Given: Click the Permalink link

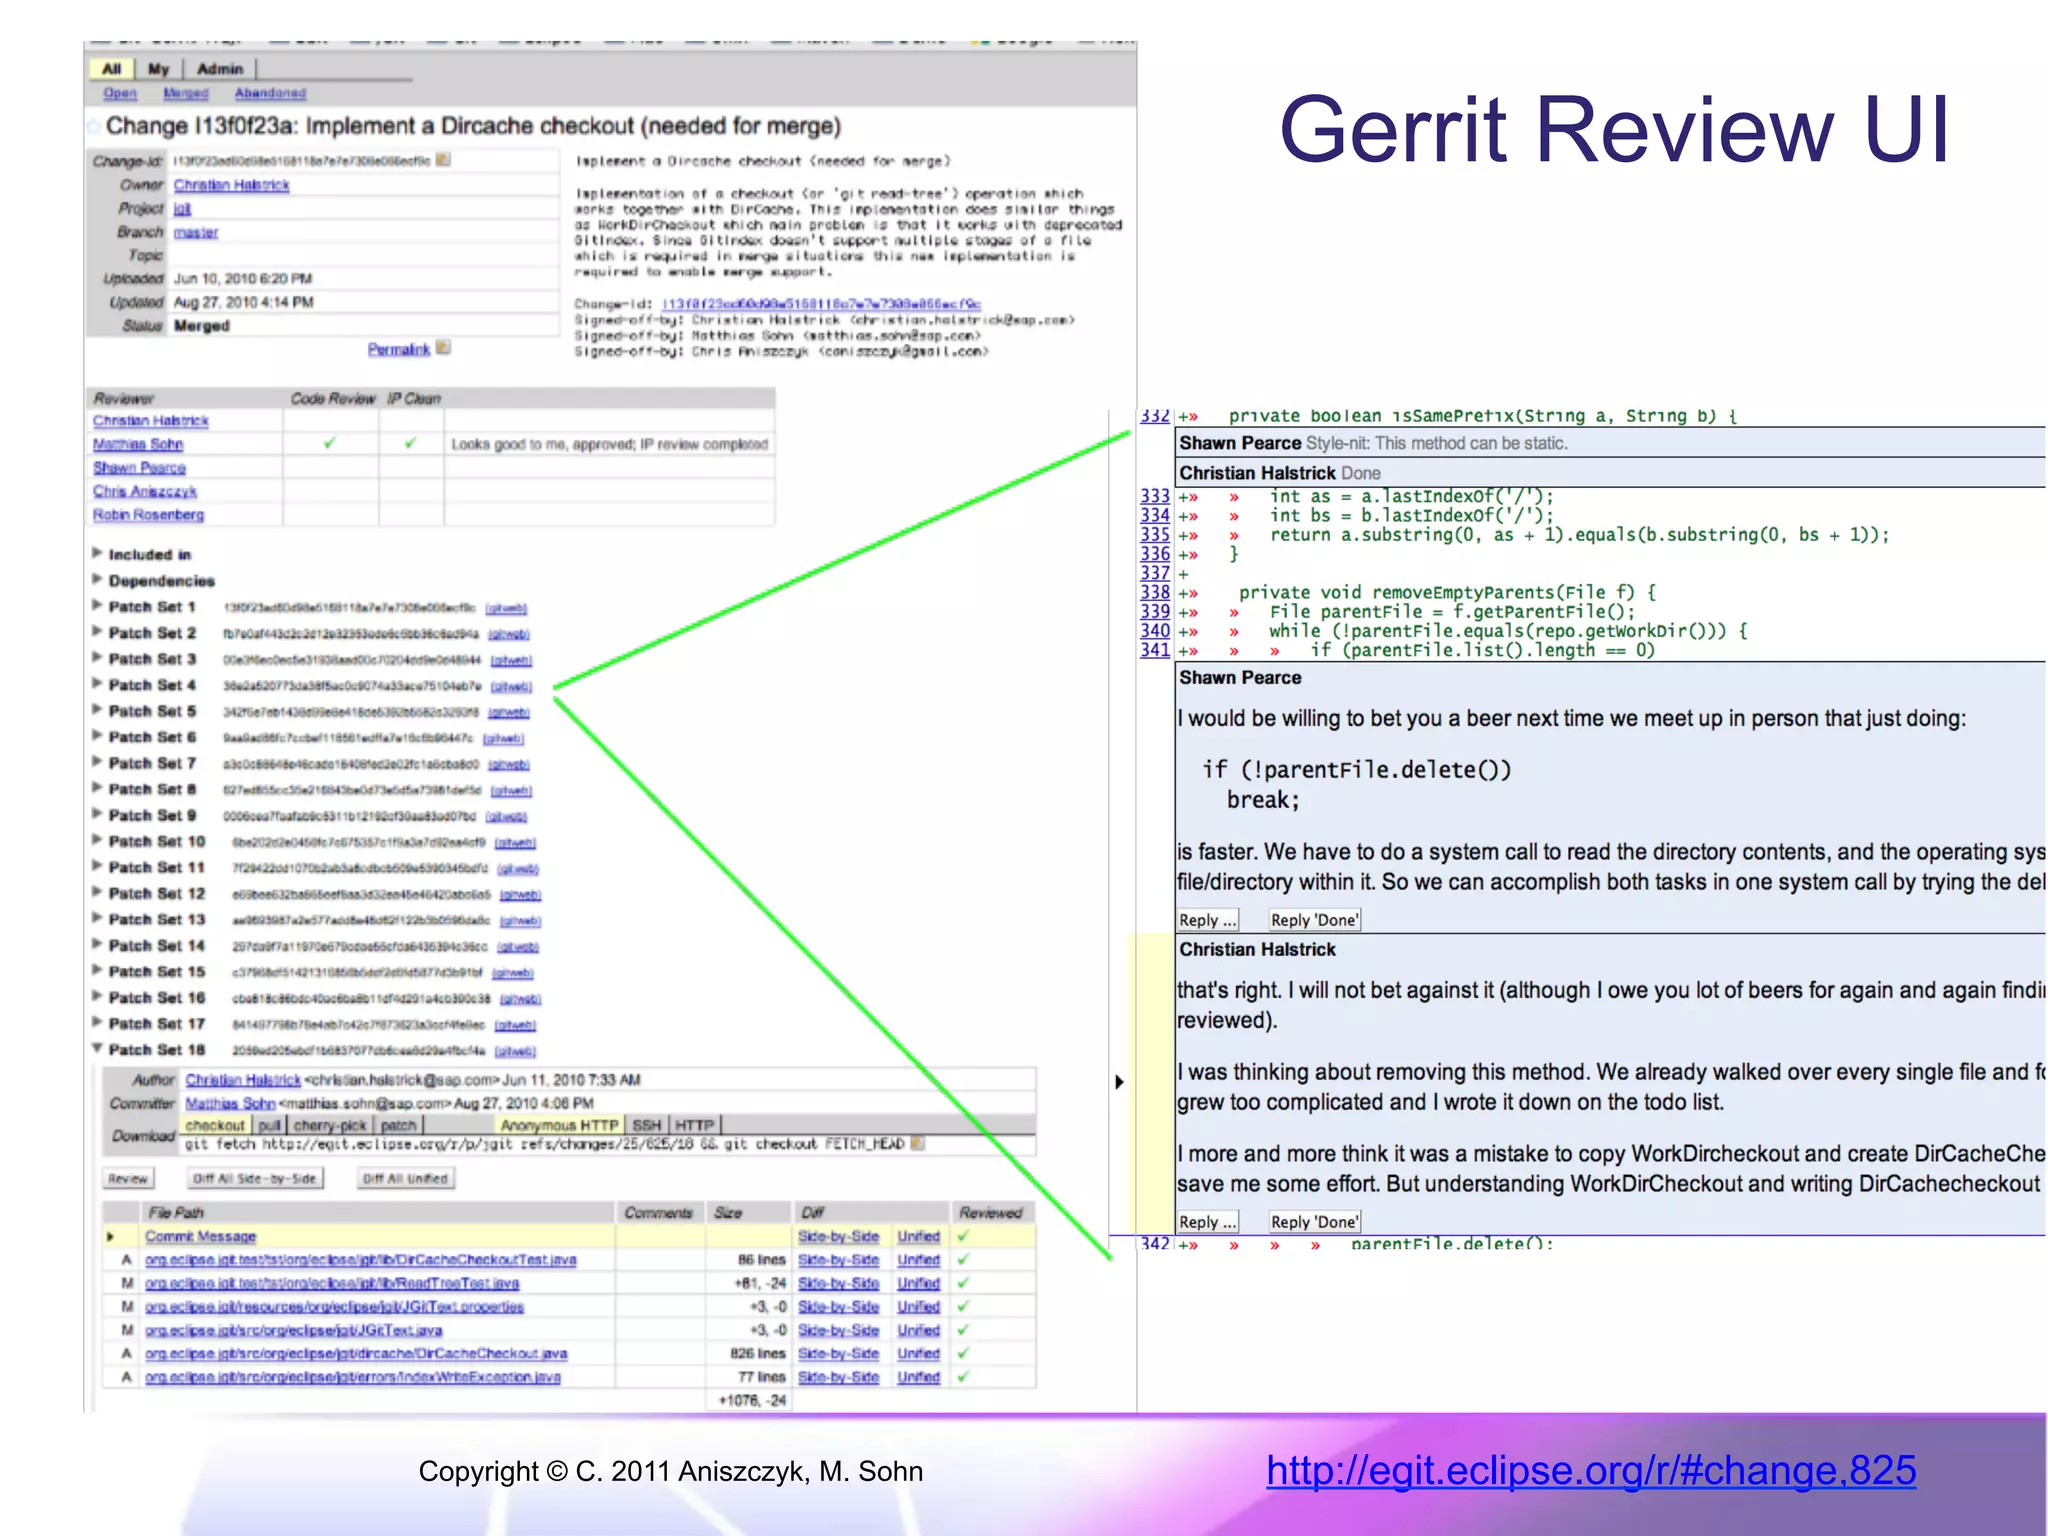Looking at the screenshot, I should point(398,349).
